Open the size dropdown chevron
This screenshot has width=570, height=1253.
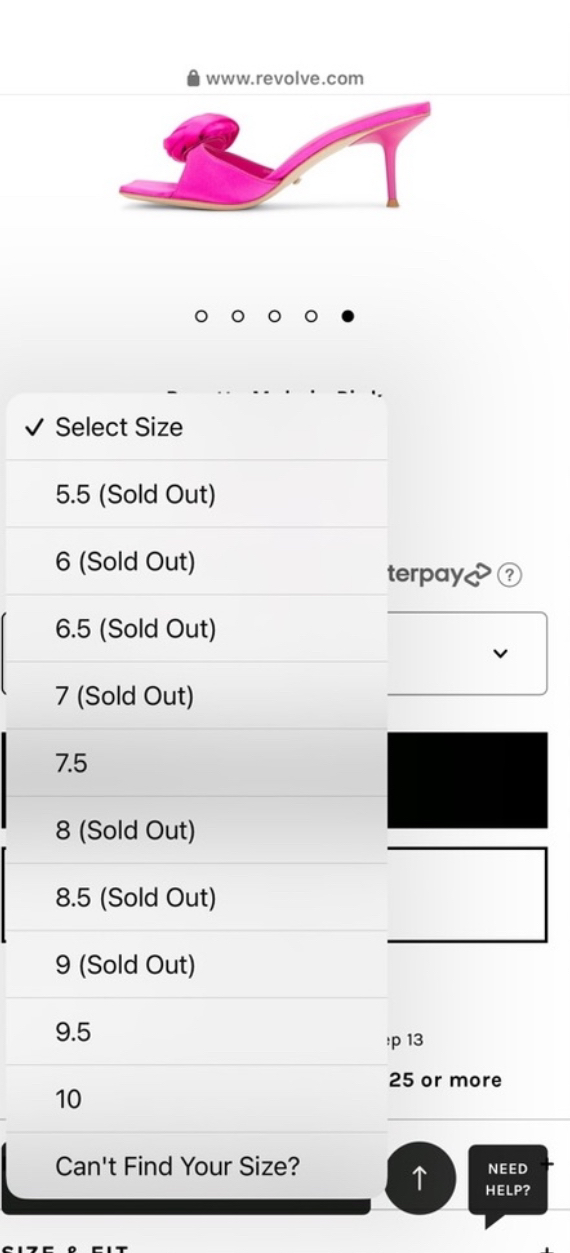click(x=501, y=653)
